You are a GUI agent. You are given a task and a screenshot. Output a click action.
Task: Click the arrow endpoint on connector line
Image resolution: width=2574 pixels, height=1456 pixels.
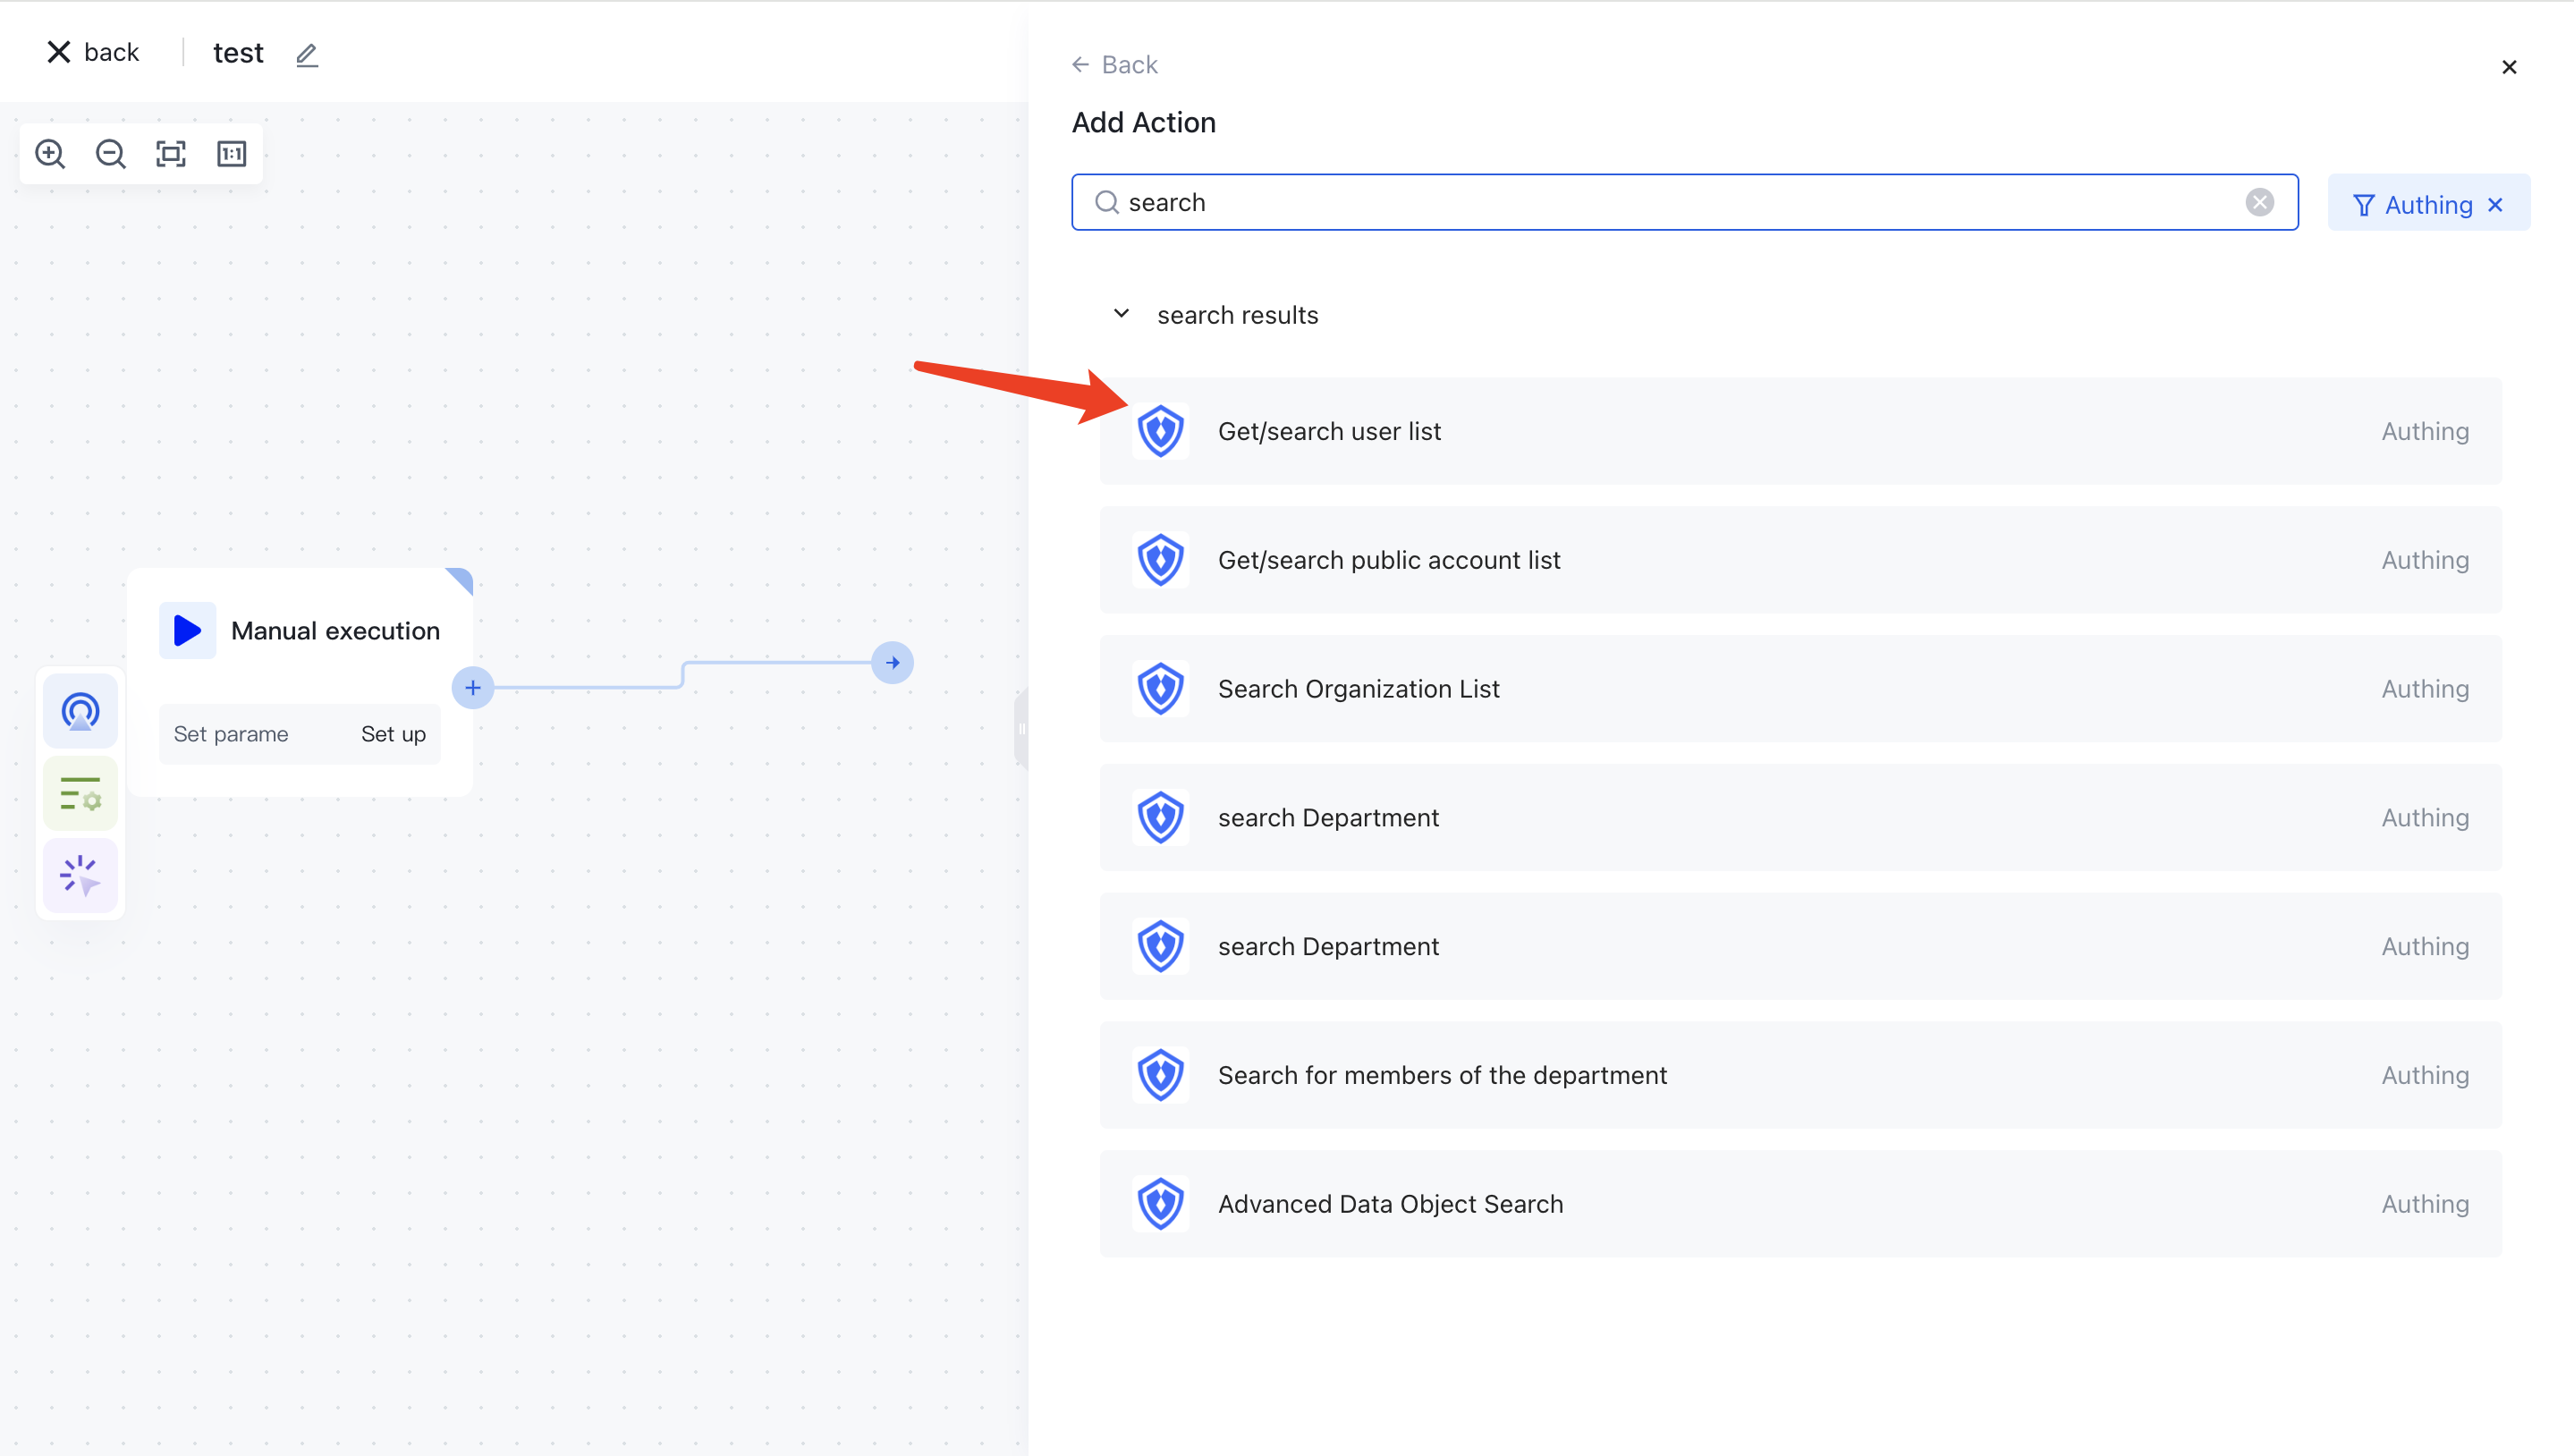[892, 663]
